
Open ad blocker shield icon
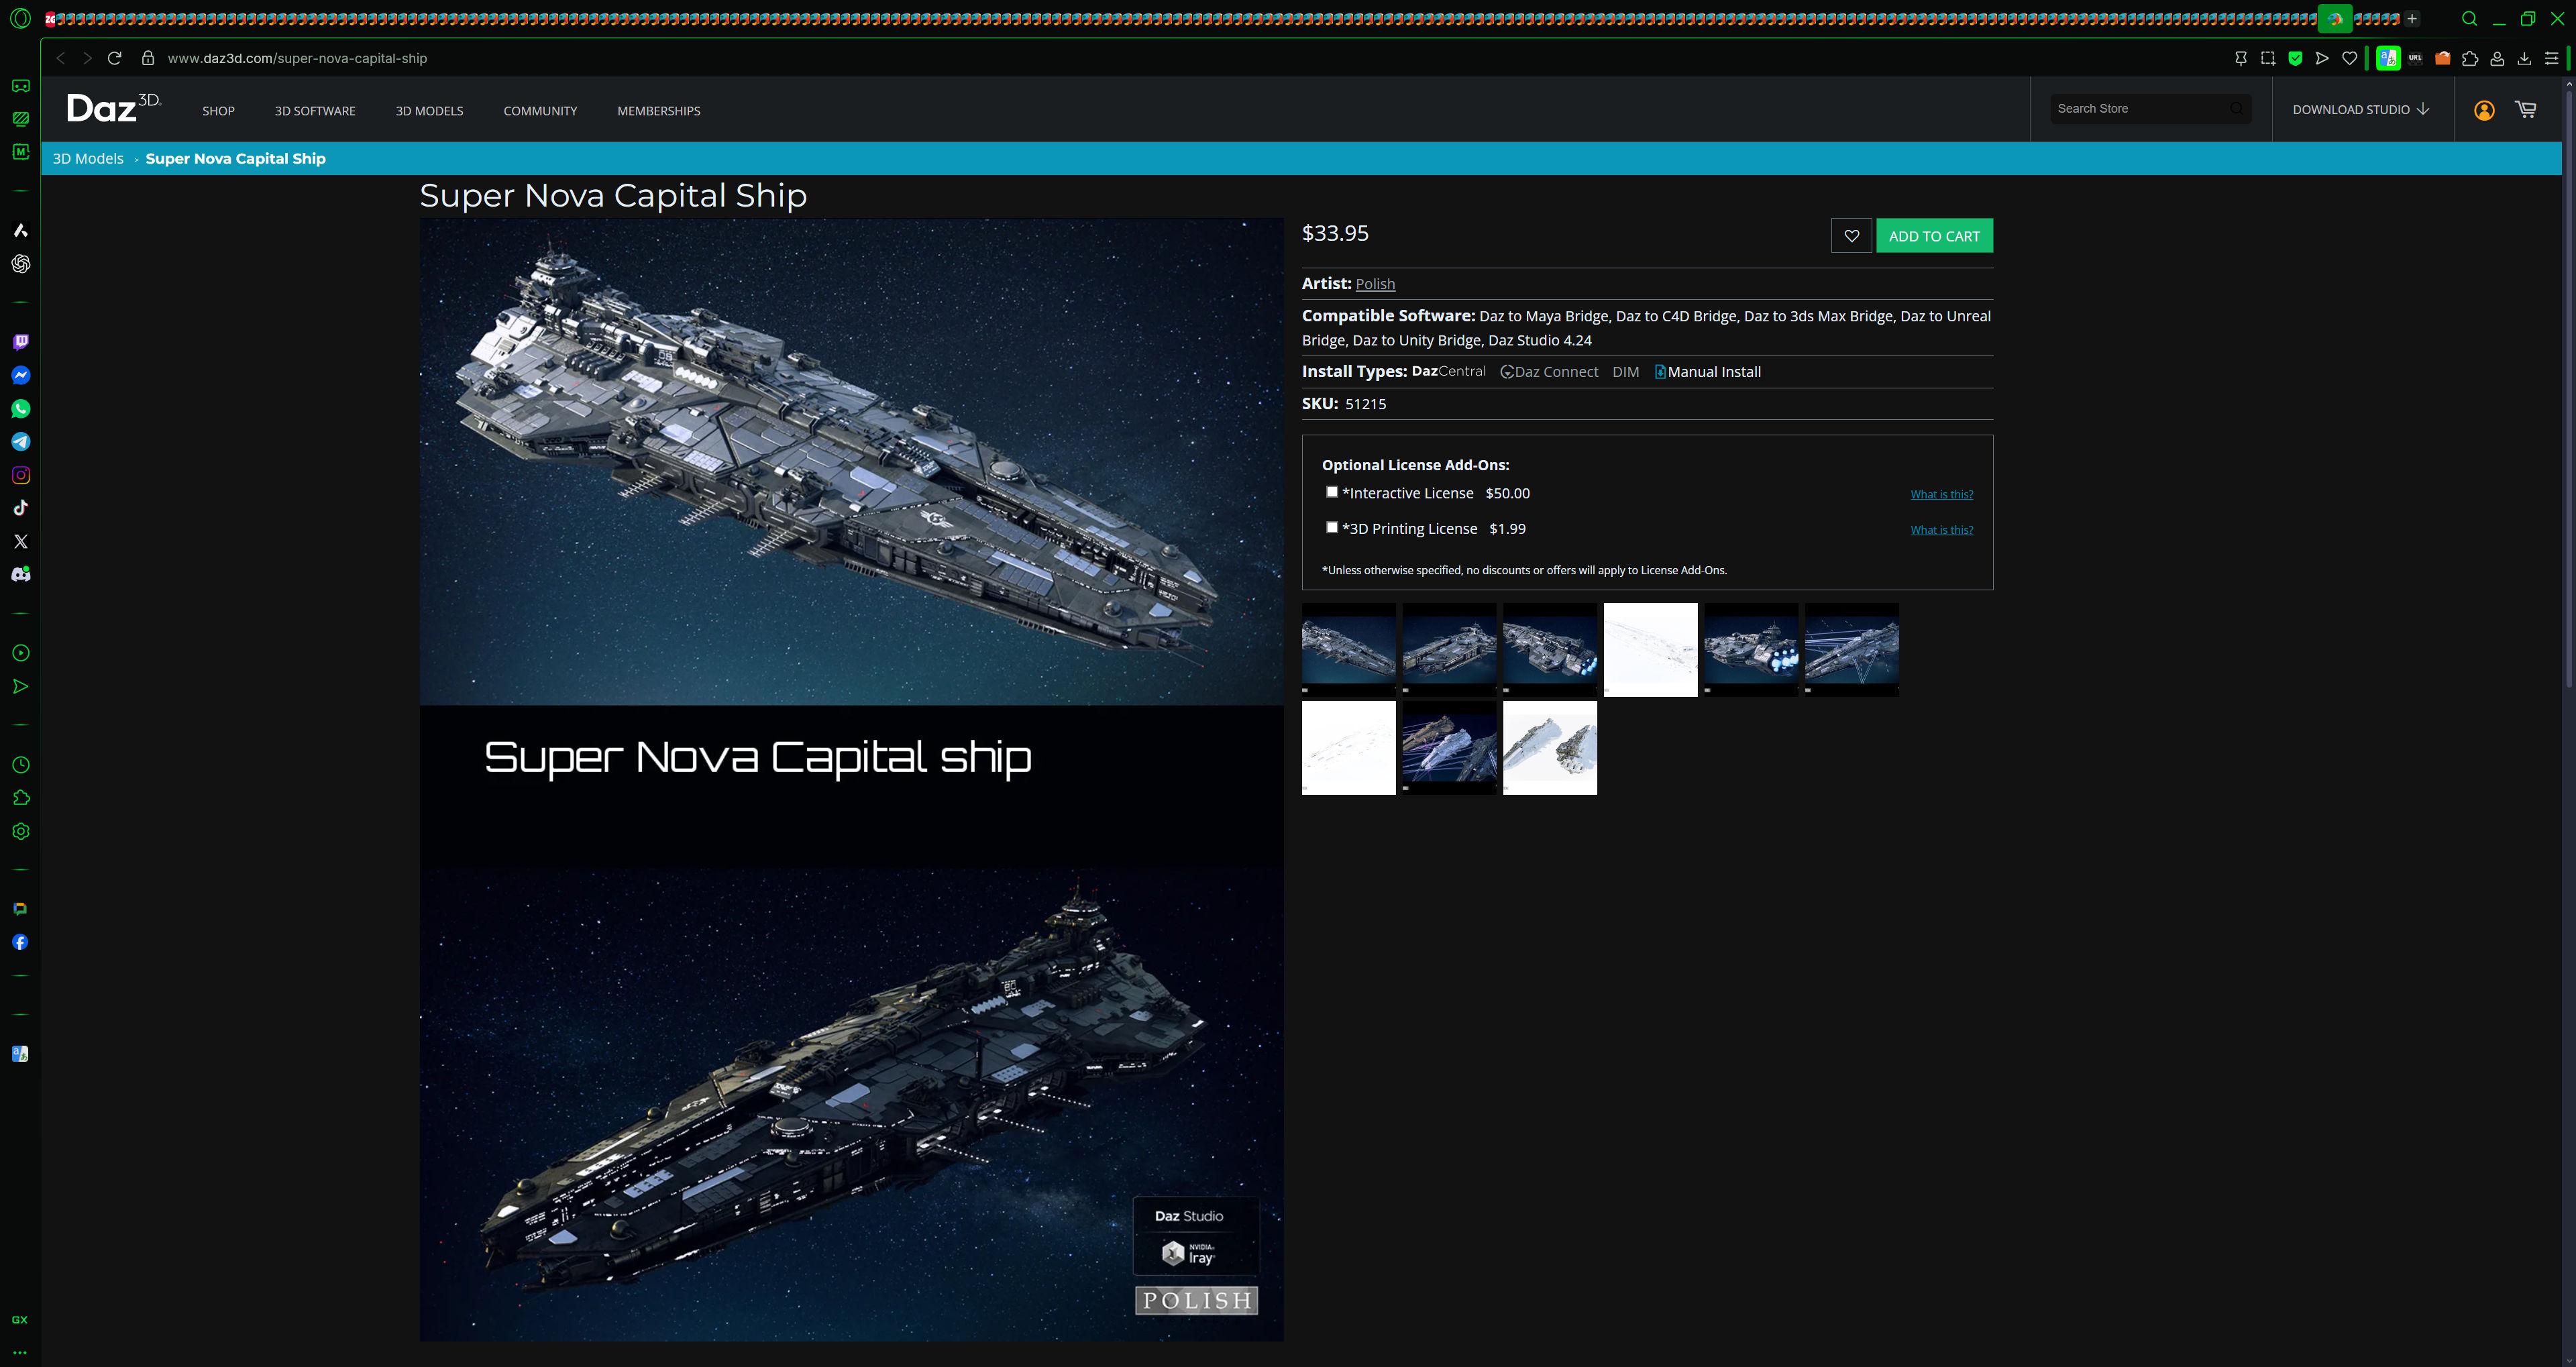point(2295,58)
